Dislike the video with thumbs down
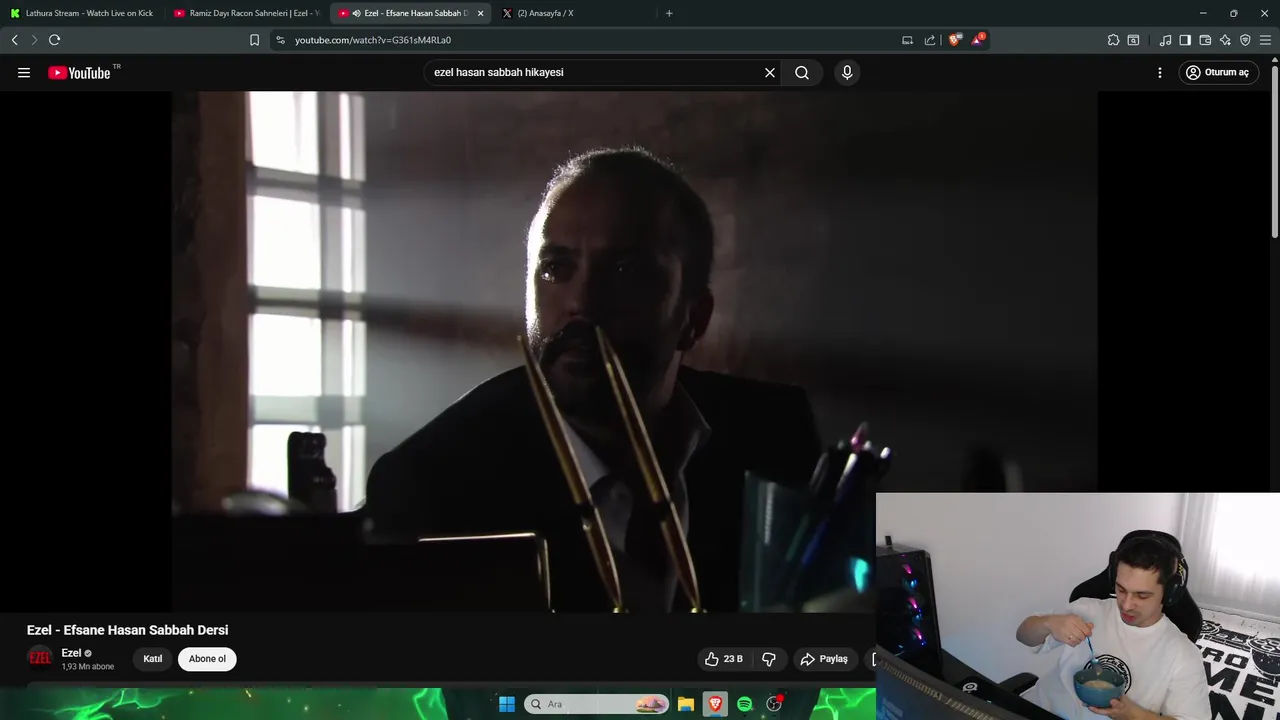 click(x=769, y=659)
